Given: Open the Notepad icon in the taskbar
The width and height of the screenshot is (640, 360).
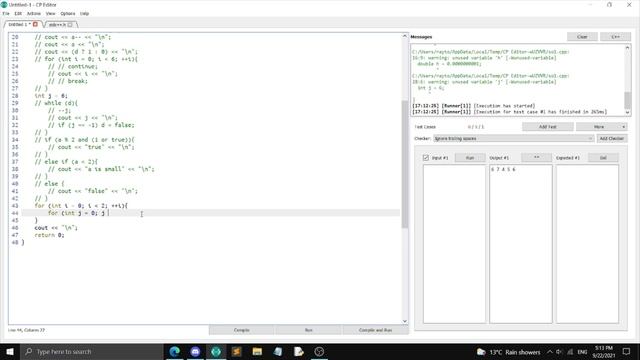Looking at the screenshot, I should pyautogui.click(x=278, y=351).
